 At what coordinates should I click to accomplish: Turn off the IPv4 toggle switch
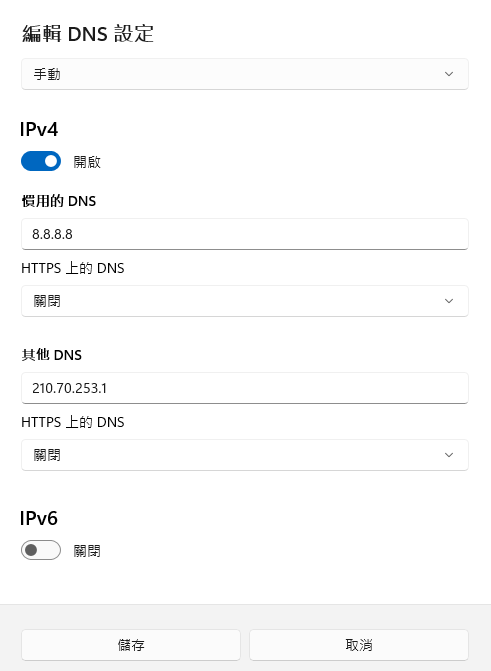coord(41,161)
